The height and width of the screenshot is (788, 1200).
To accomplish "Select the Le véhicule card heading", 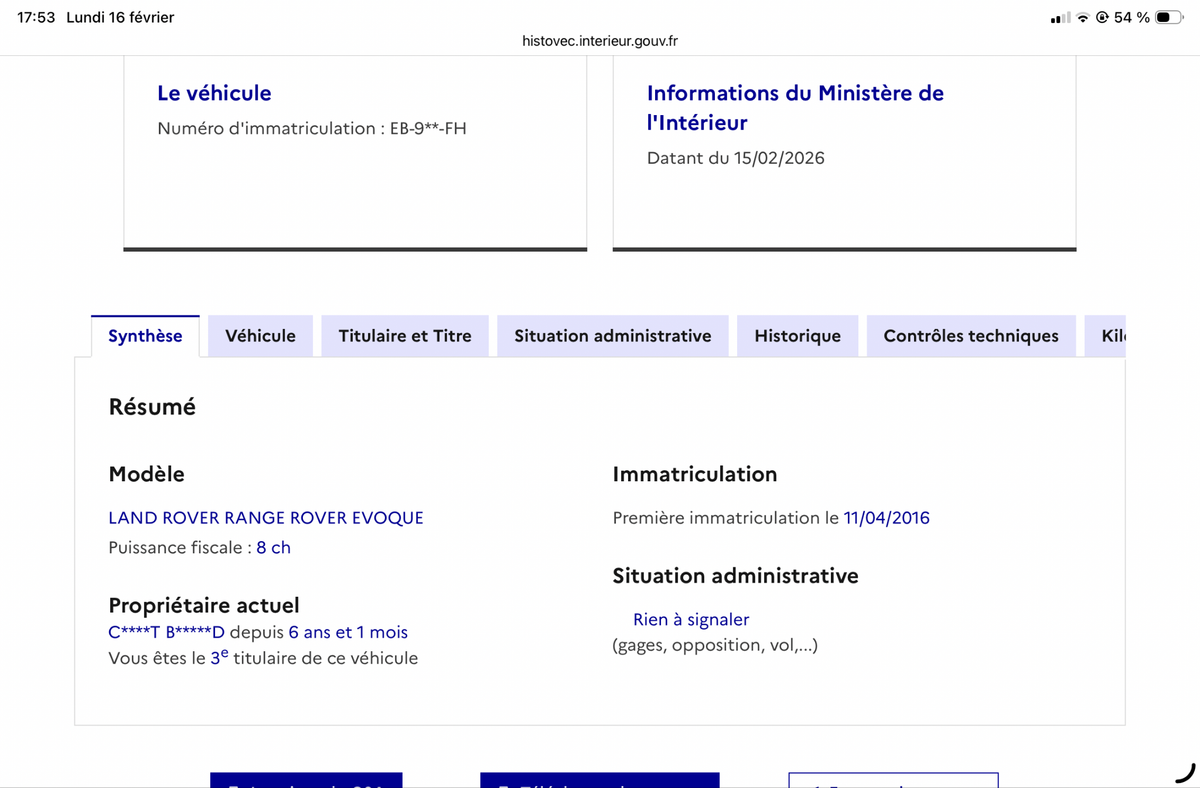I will [x=214, y=93].
